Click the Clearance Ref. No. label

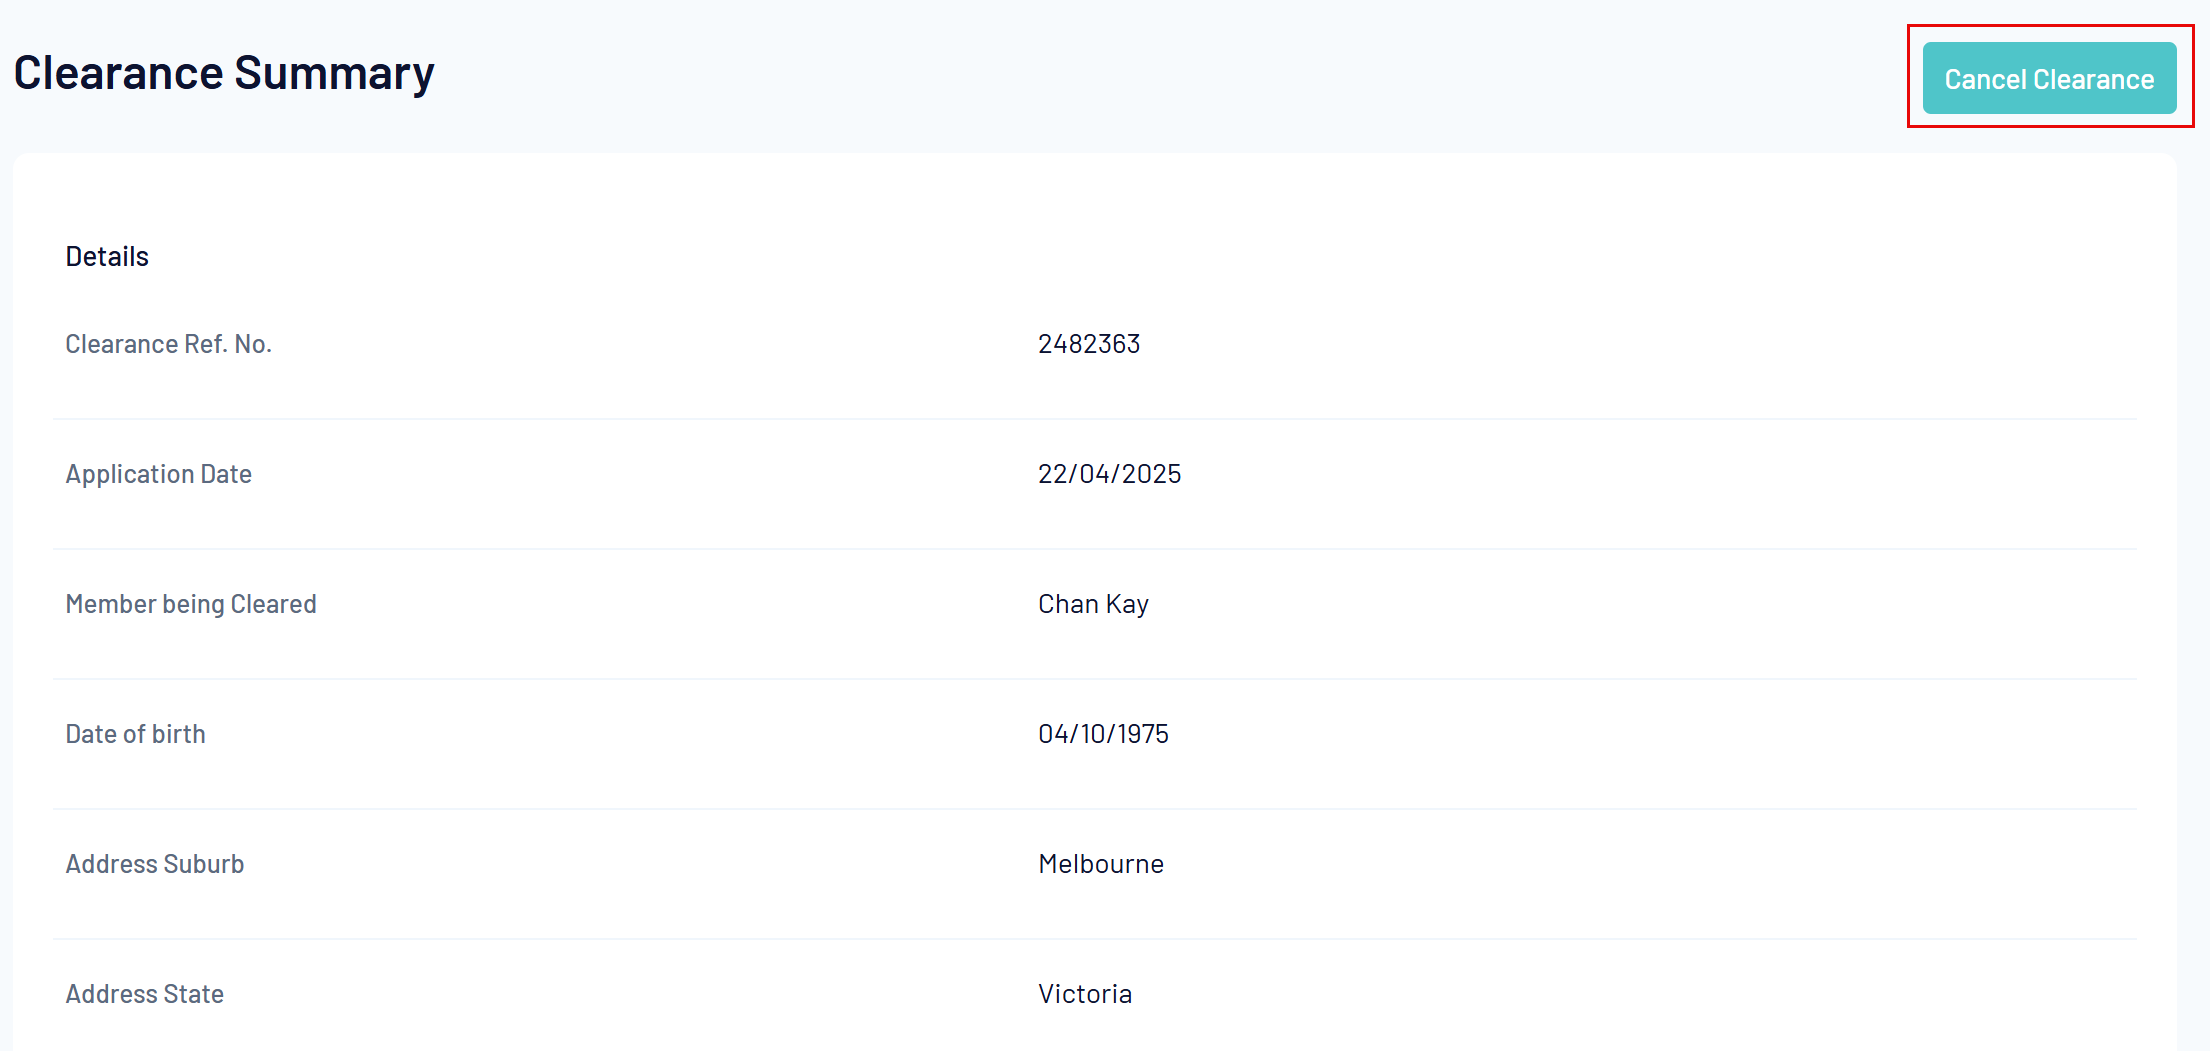pos(169,344)
